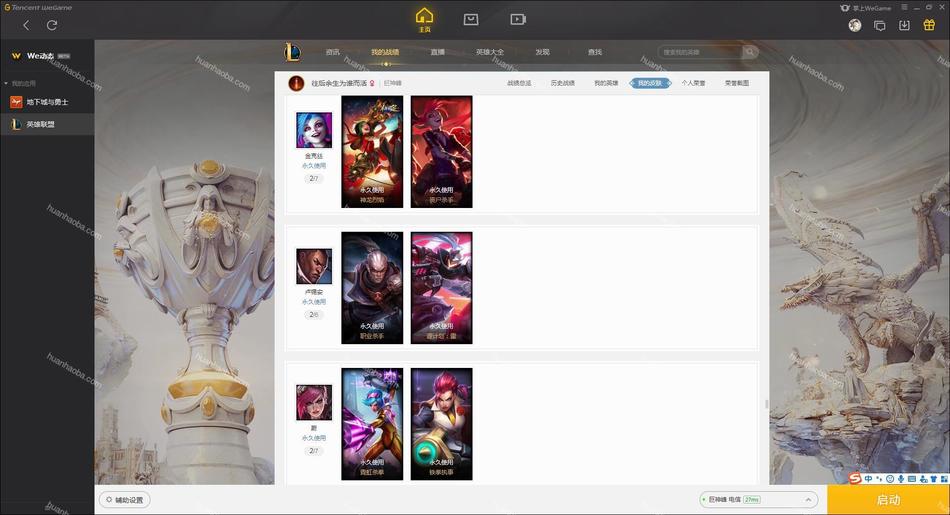Open 辅助设置 settings button

tap(125, 500)
